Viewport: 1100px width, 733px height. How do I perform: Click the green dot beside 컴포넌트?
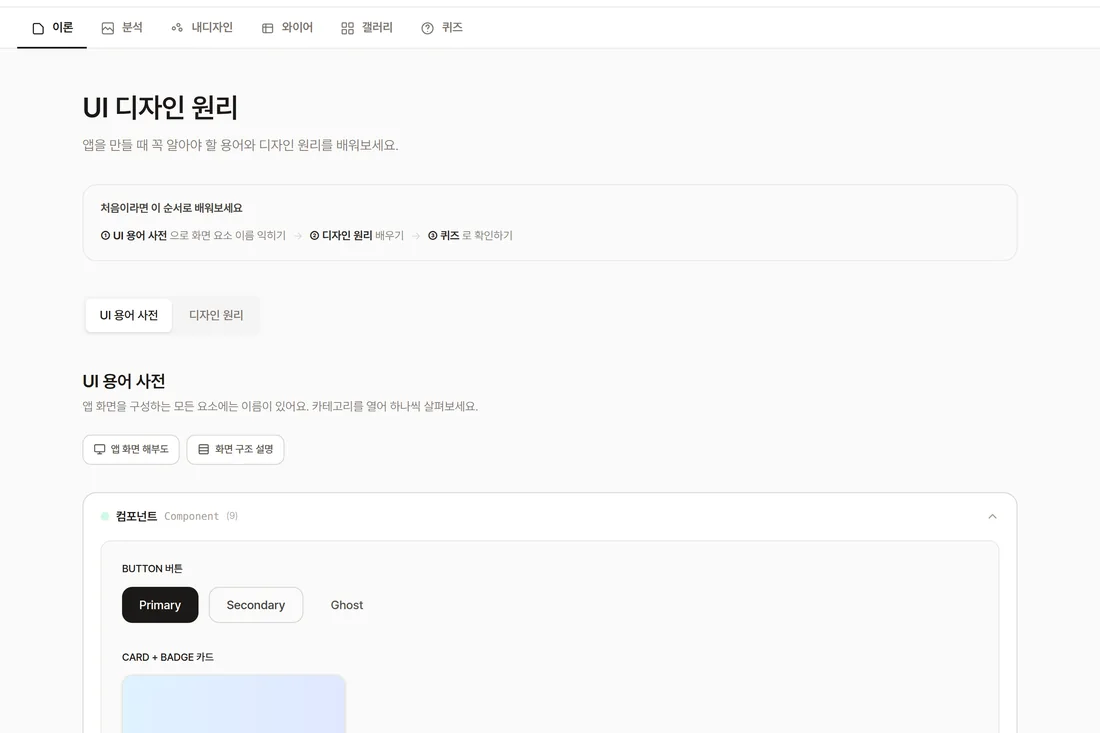105,517
